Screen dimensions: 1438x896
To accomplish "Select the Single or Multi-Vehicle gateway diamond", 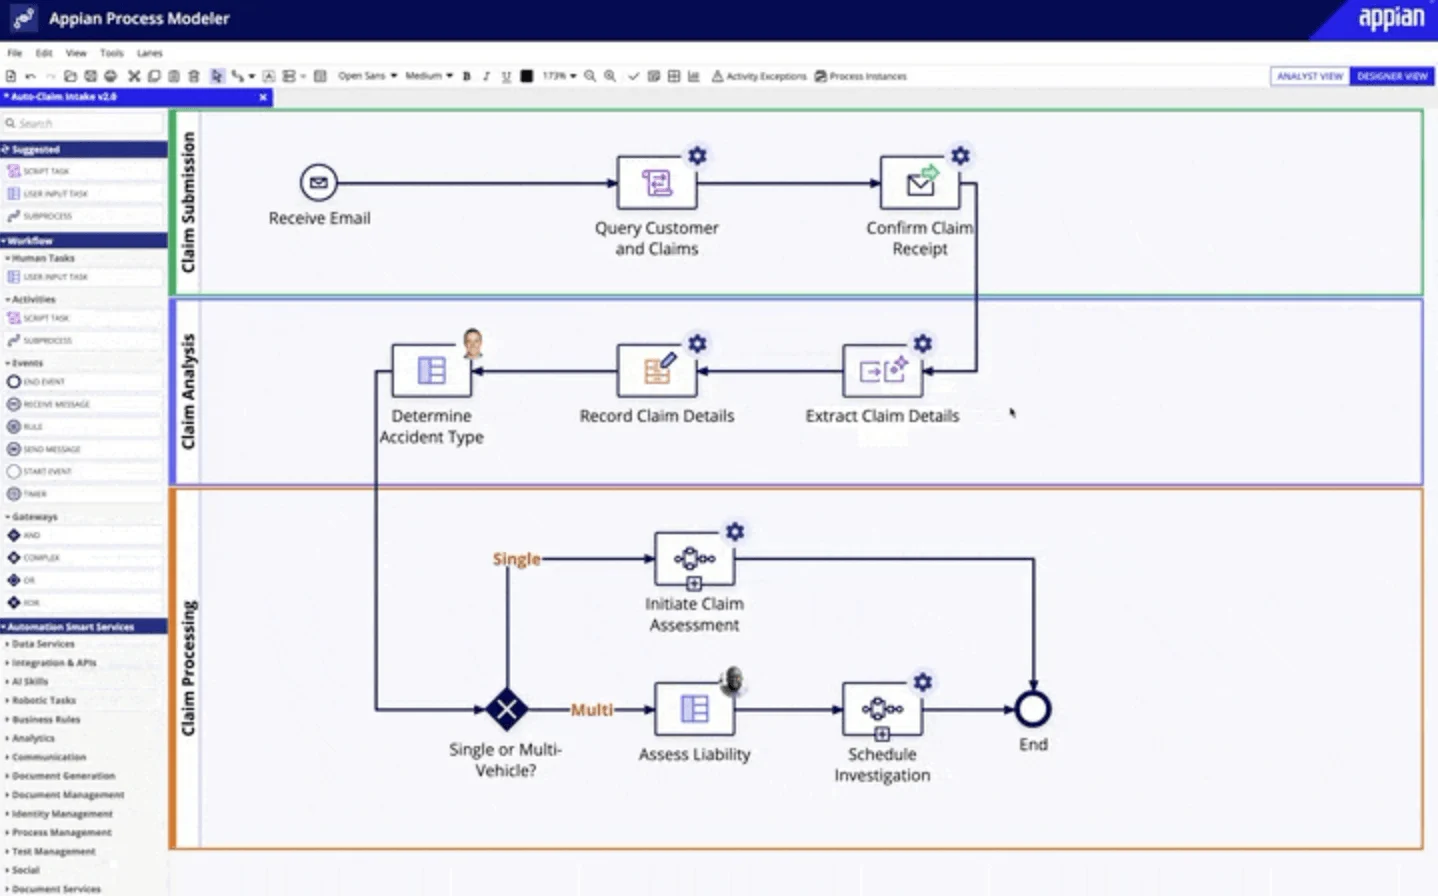I will 507,709.
